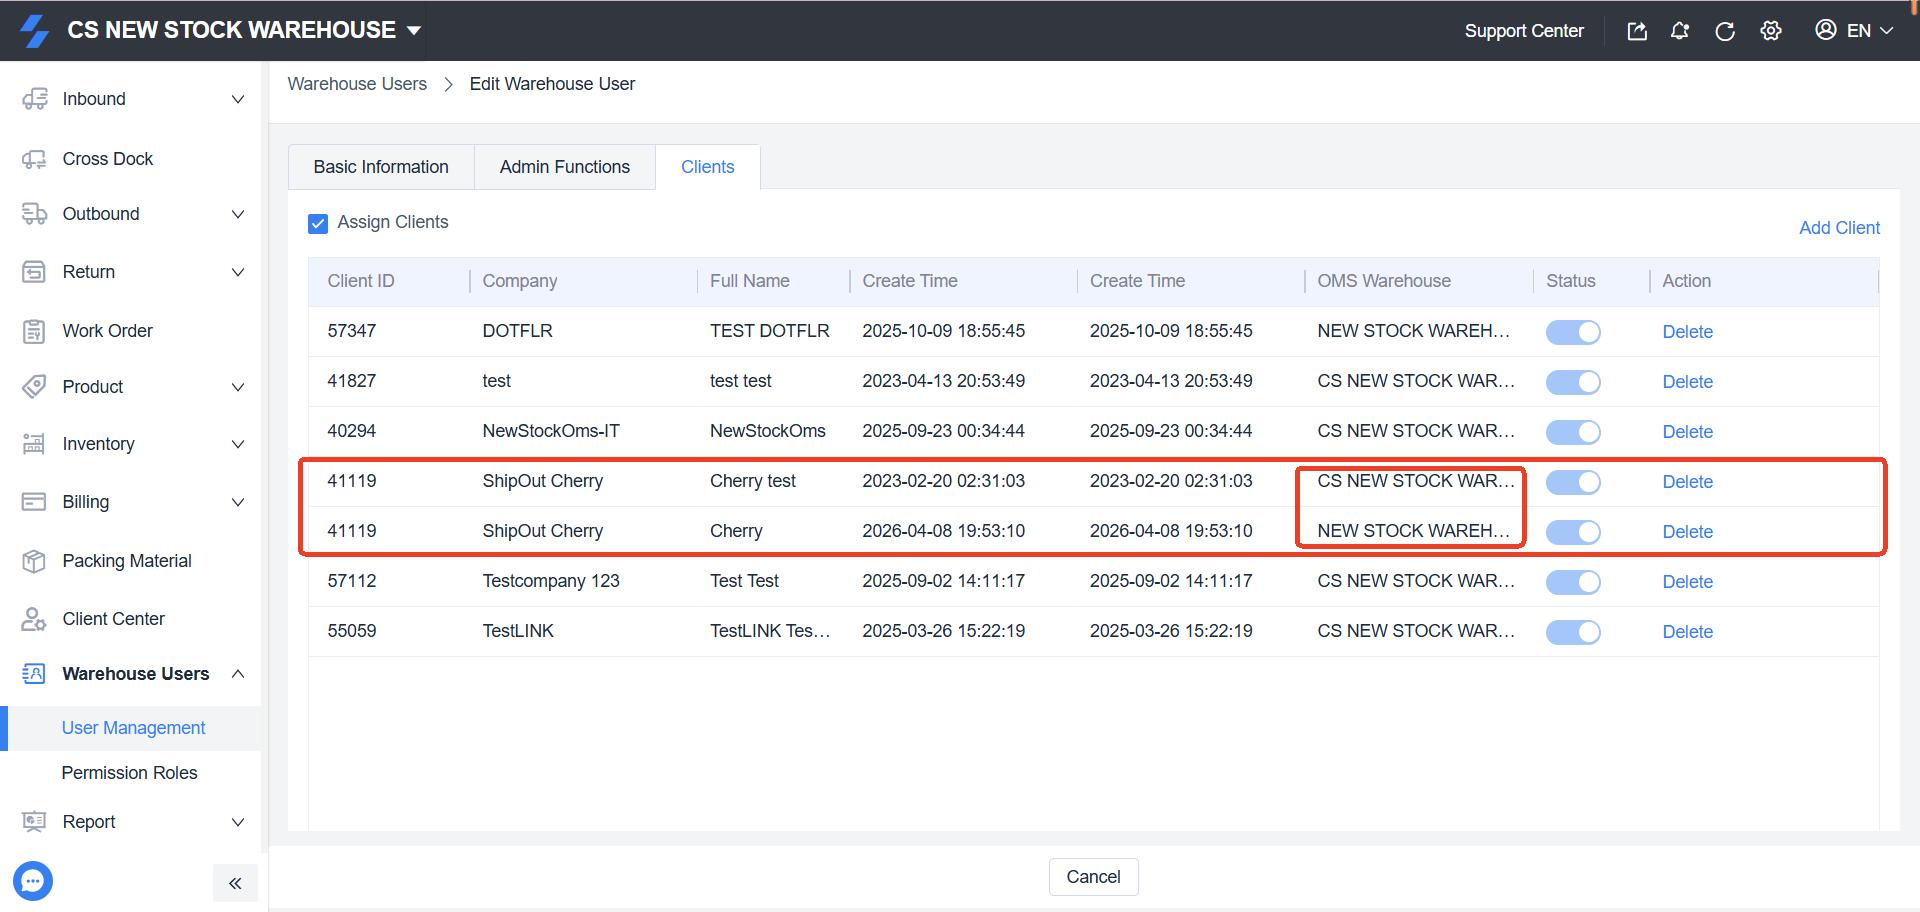This screenshot has height=912, width=1920.
Task: Delete the NewStockOms-IT client row
Action: tap(1687, 432)
